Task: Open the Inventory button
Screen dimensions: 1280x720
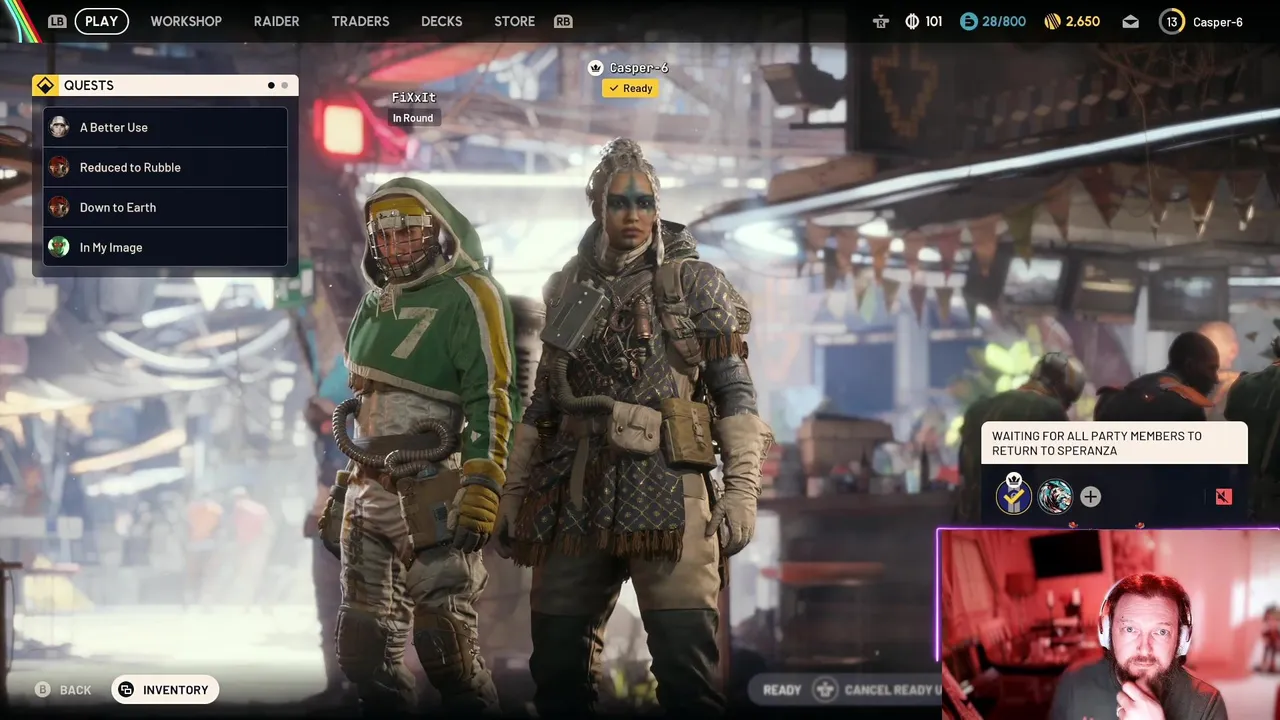Action: tap(165, 690)
